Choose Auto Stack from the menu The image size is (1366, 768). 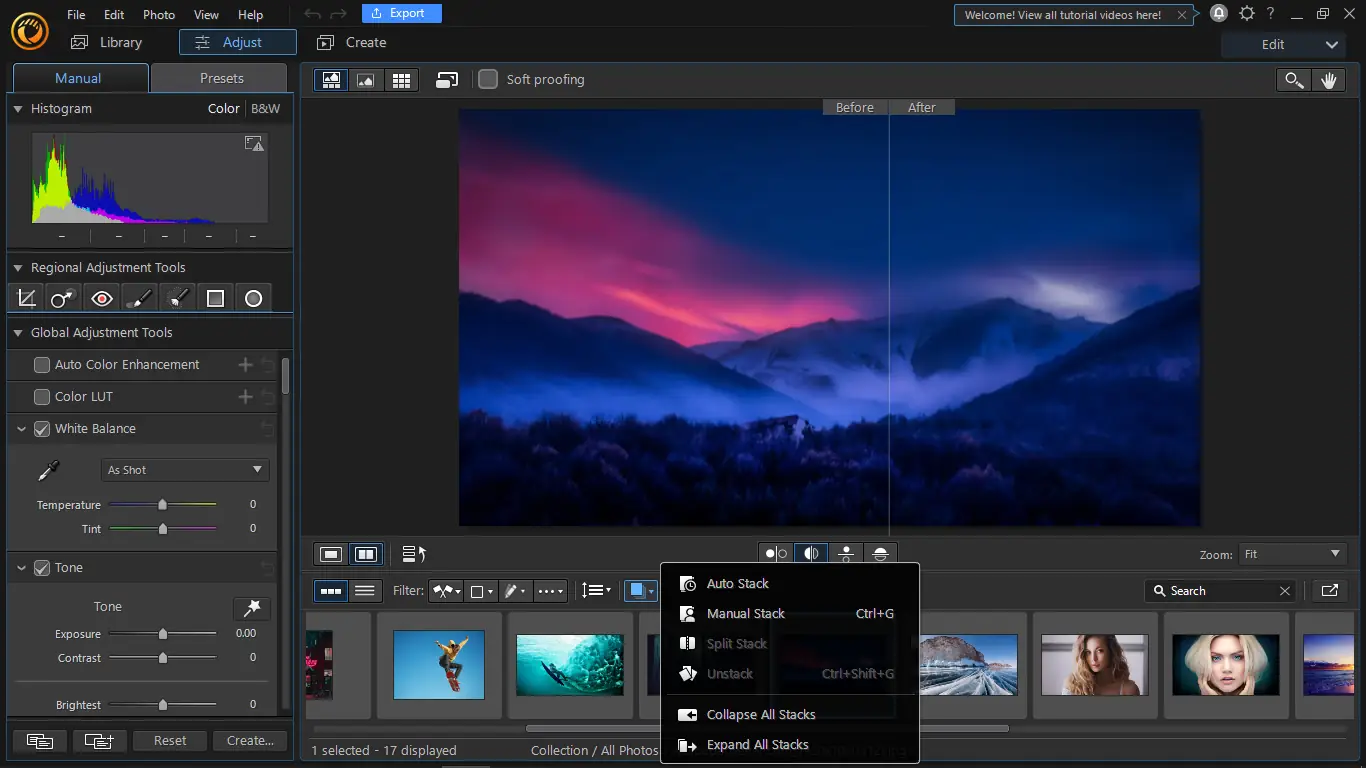click(x=737, y=584)
